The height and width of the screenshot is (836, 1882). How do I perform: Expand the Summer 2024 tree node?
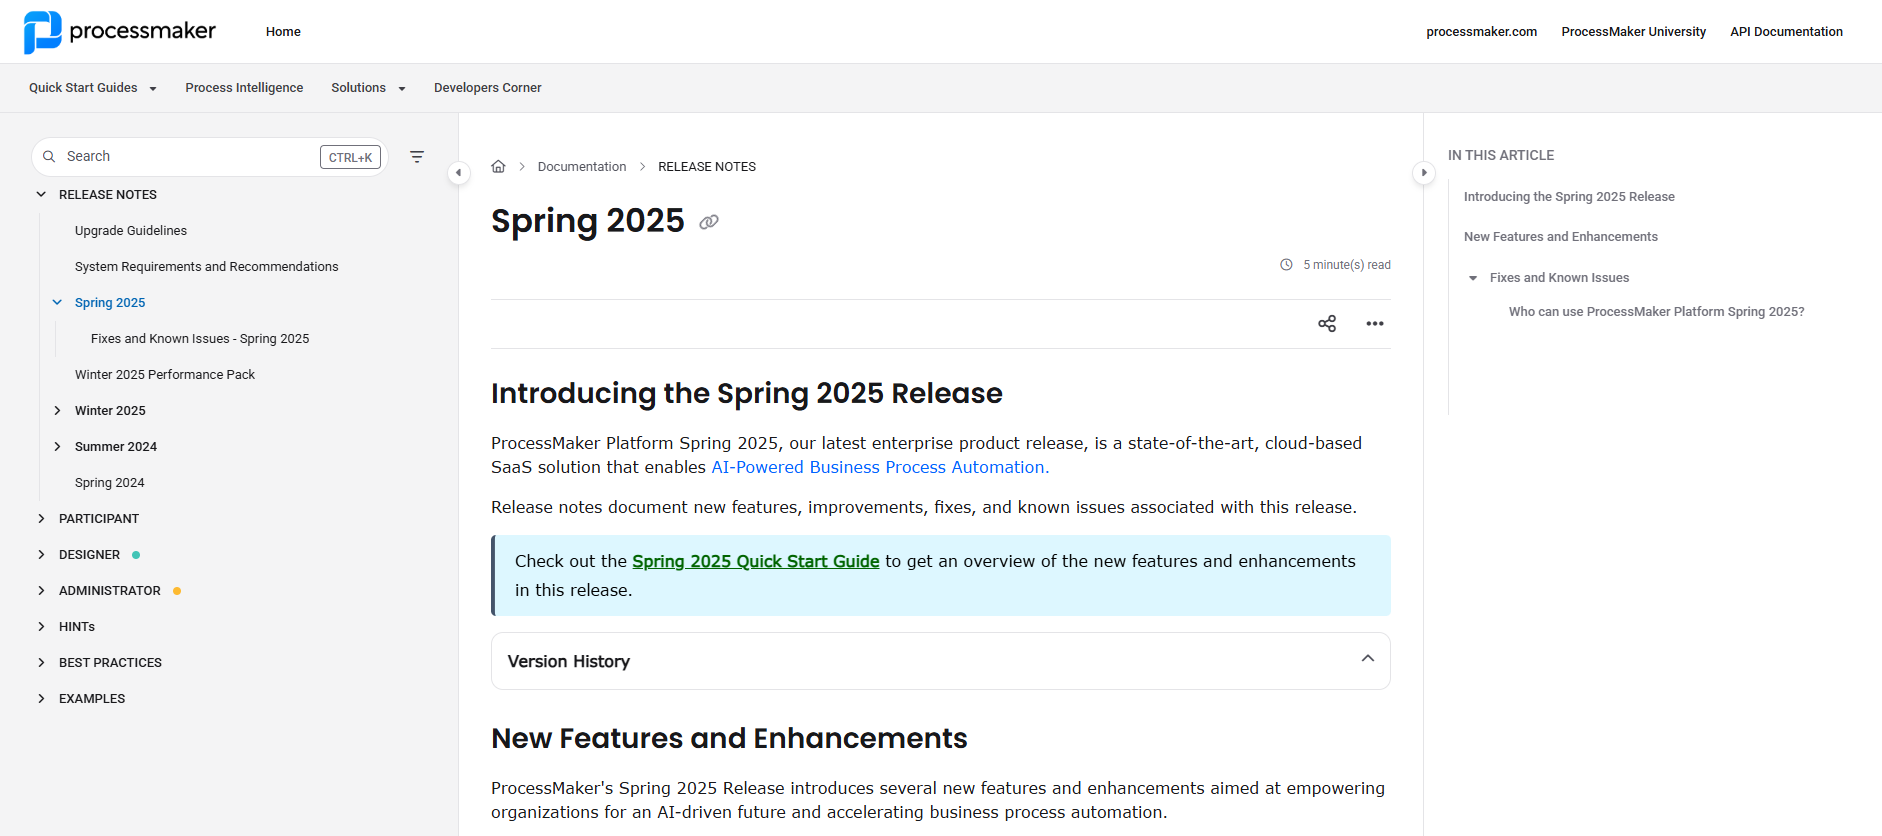[57, 447]
